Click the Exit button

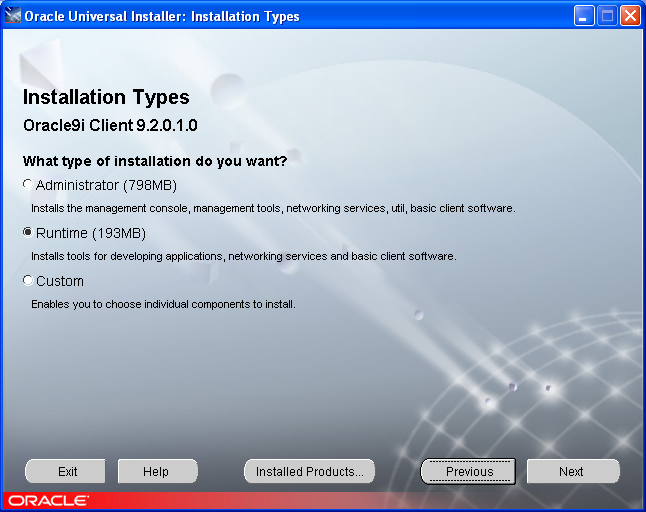coord(66,471)
